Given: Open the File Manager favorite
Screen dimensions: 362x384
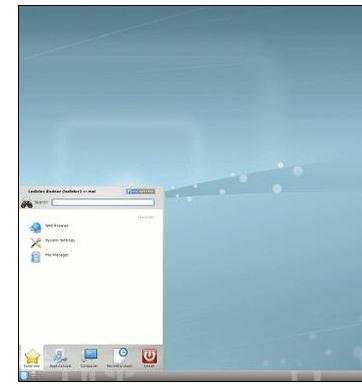Looking at the screenshot, I should (x=49, y=257).
